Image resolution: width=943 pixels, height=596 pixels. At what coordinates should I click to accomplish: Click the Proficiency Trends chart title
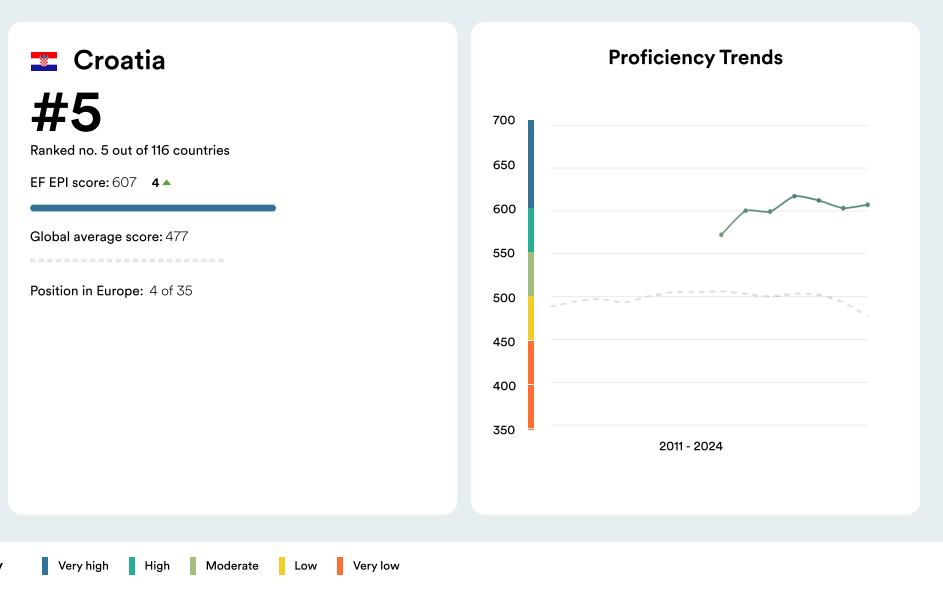pos(695,58)
